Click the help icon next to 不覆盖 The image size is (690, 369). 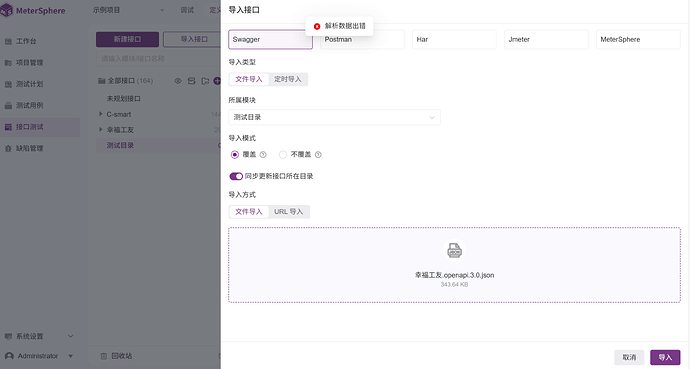[x=318, y=155]
